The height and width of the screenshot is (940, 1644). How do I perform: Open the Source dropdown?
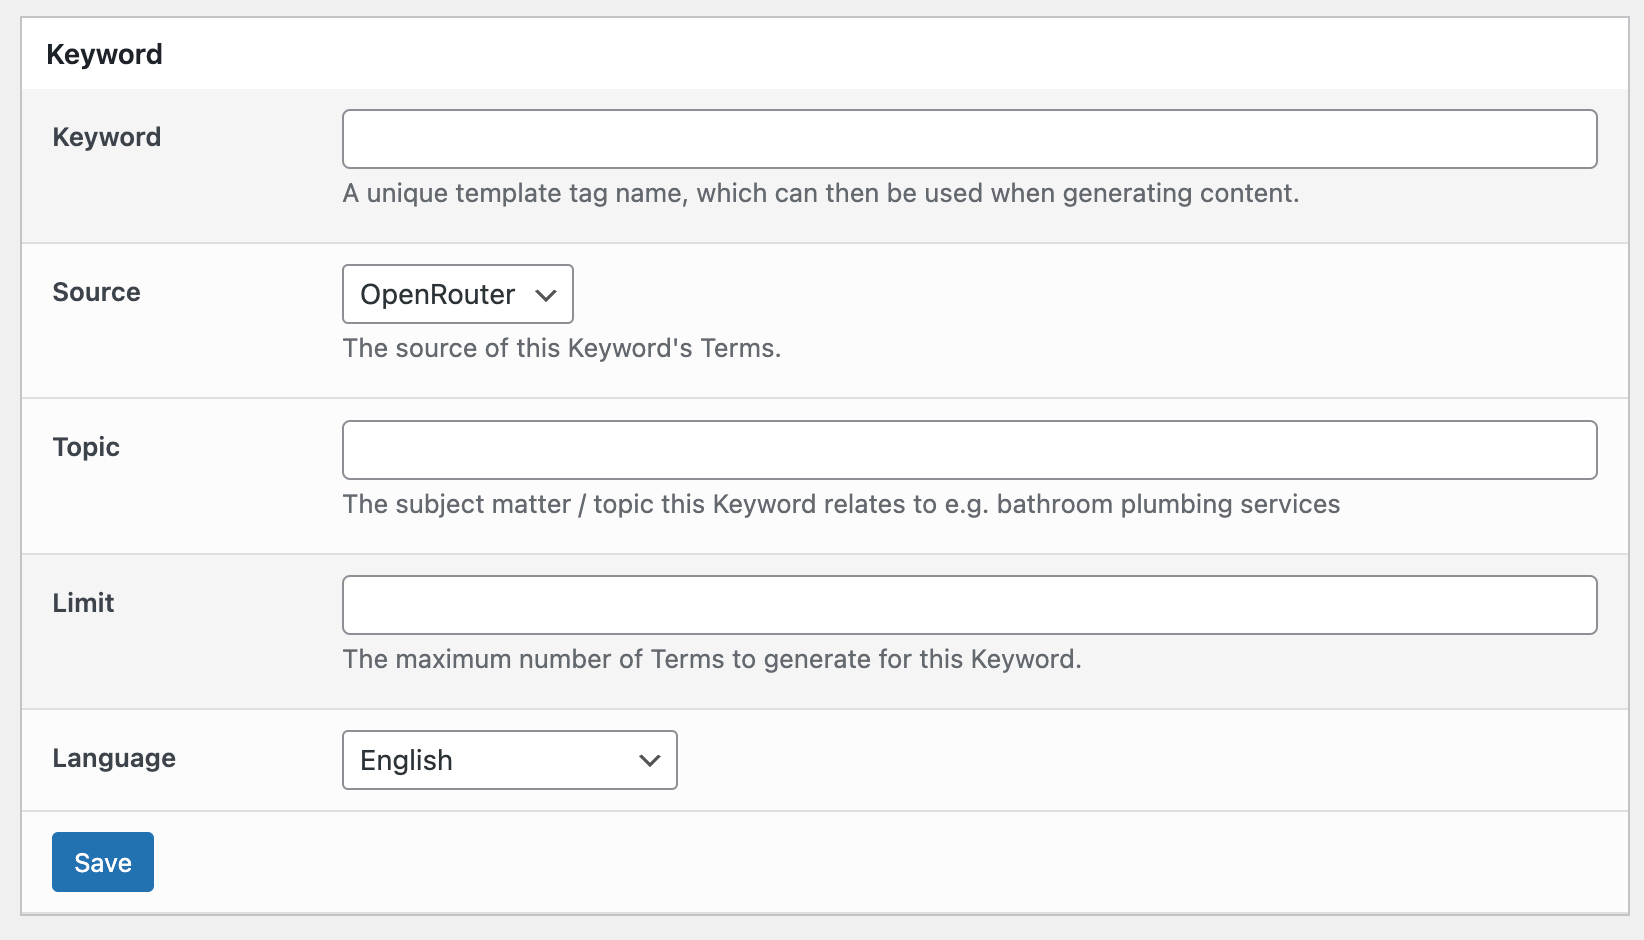[456, 294]
